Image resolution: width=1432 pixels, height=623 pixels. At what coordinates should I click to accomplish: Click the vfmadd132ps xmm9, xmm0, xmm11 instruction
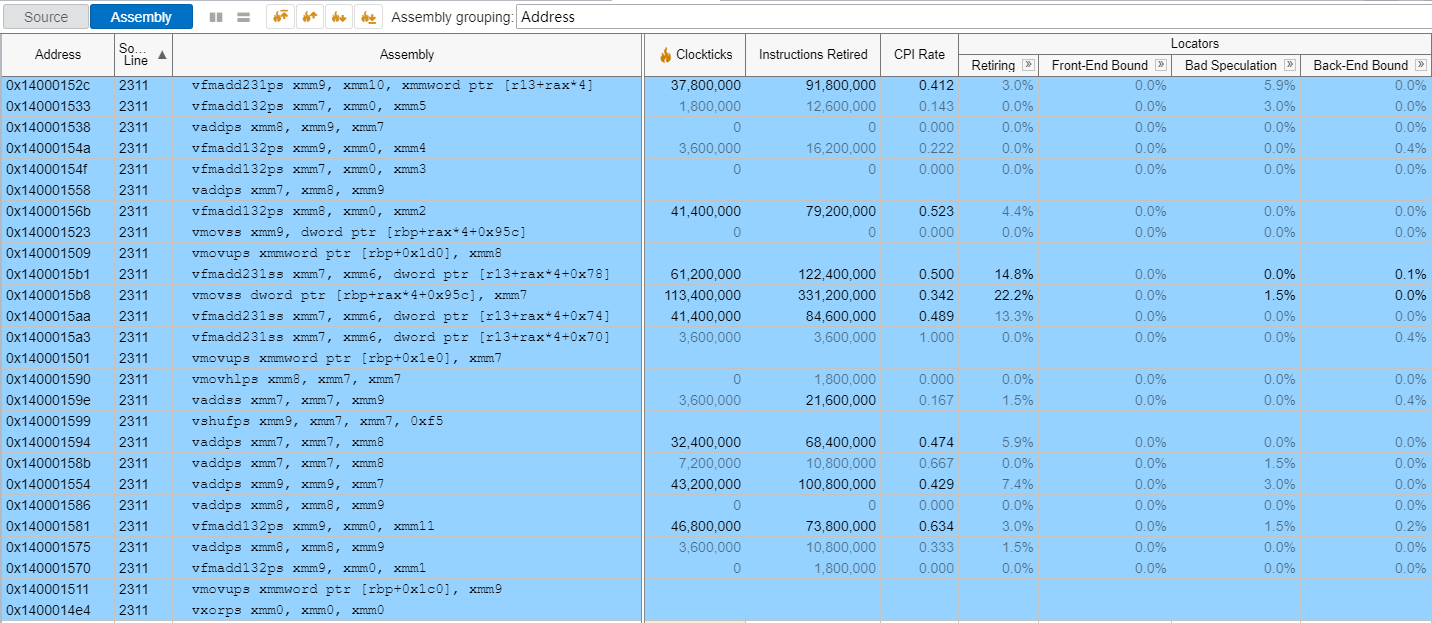[x=313, y=527]
